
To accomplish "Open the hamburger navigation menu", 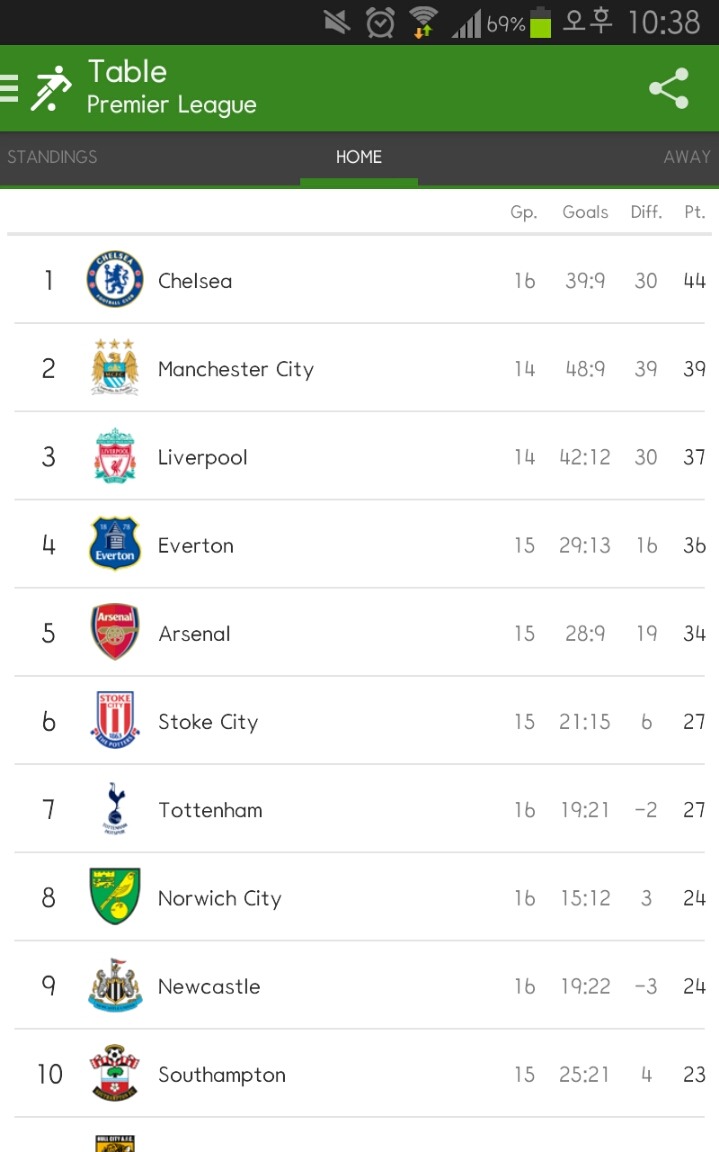I will tap(10, 88).
